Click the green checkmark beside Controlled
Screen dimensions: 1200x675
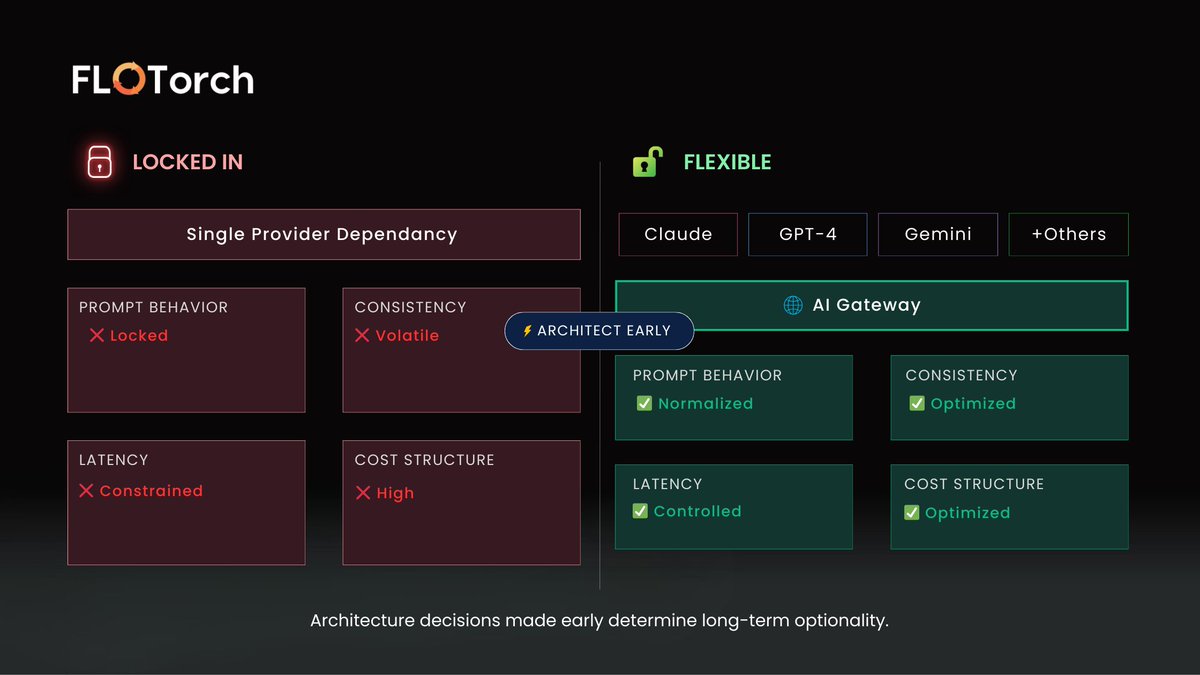[641, 511]
